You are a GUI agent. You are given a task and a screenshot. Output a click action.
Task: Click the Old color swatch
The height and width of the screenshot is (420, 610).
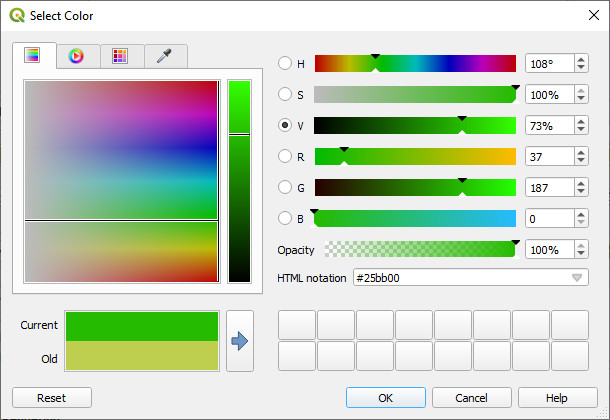click(x=142, y=355)
